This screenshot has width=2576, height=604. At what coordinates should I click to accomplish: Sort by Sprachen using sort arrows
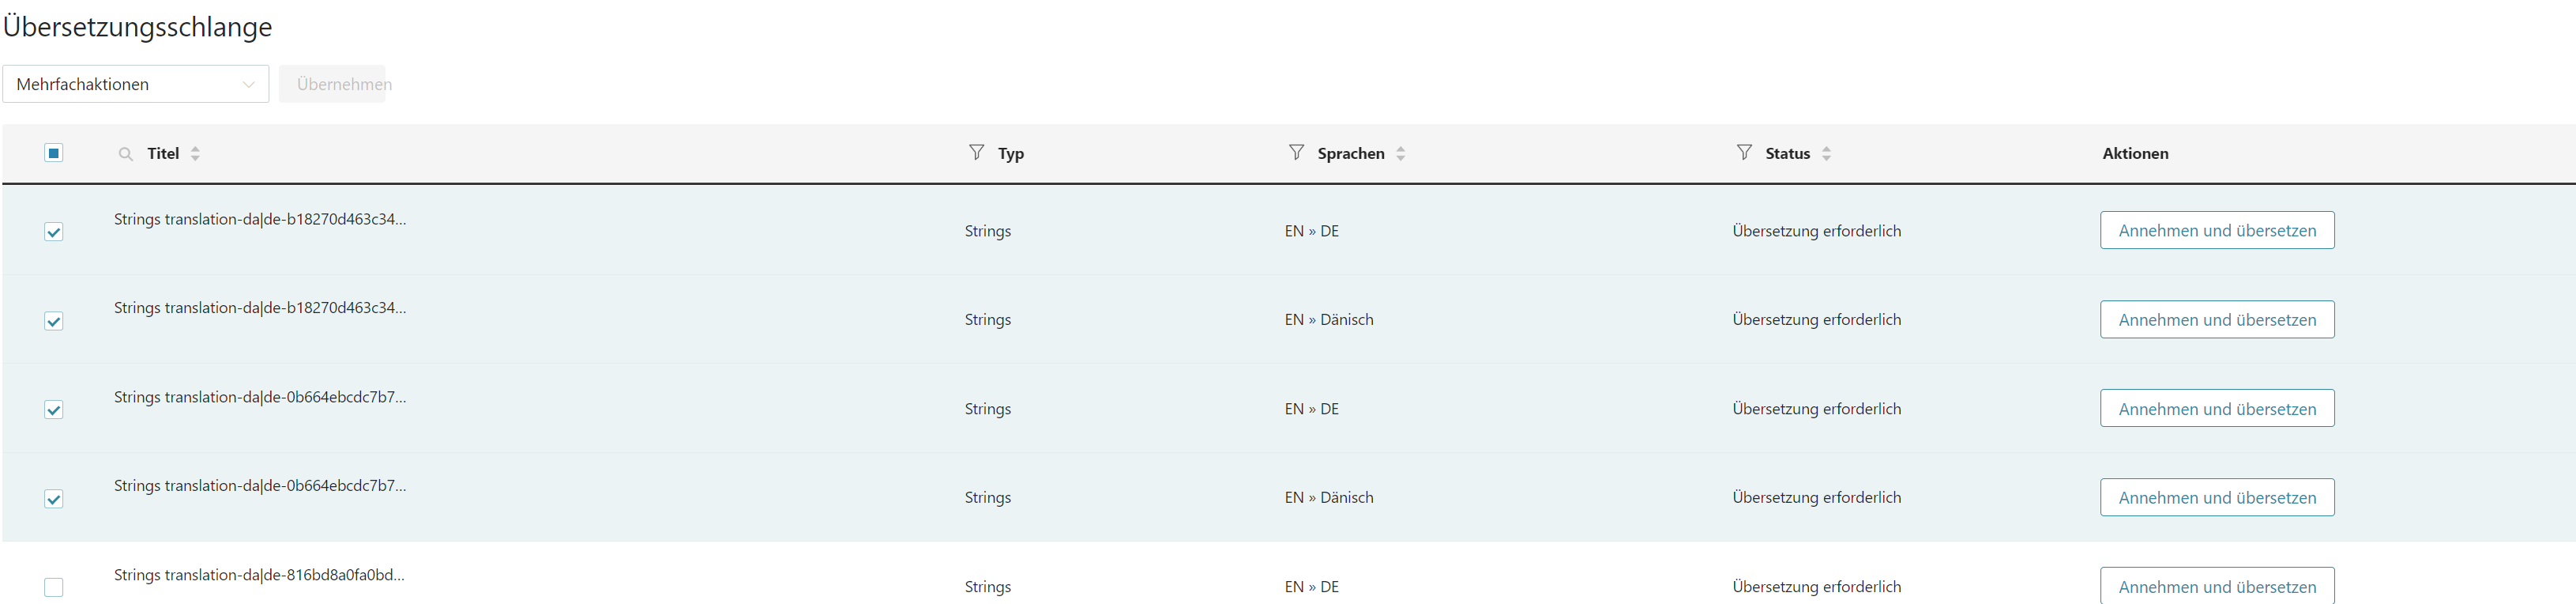pos(1401,154)
